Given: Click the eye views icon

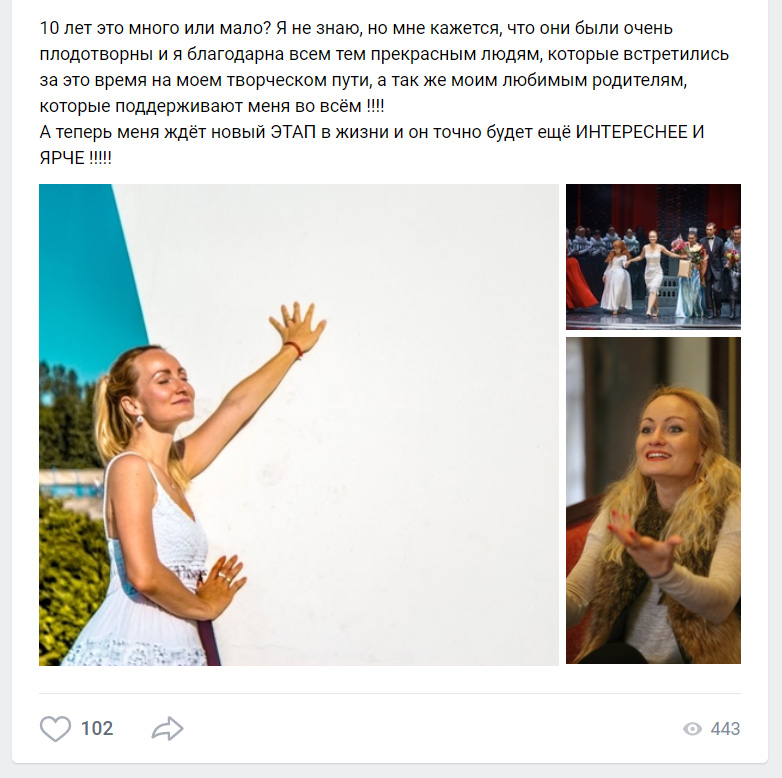Looking at the screenshot, I should click(692, 729).
